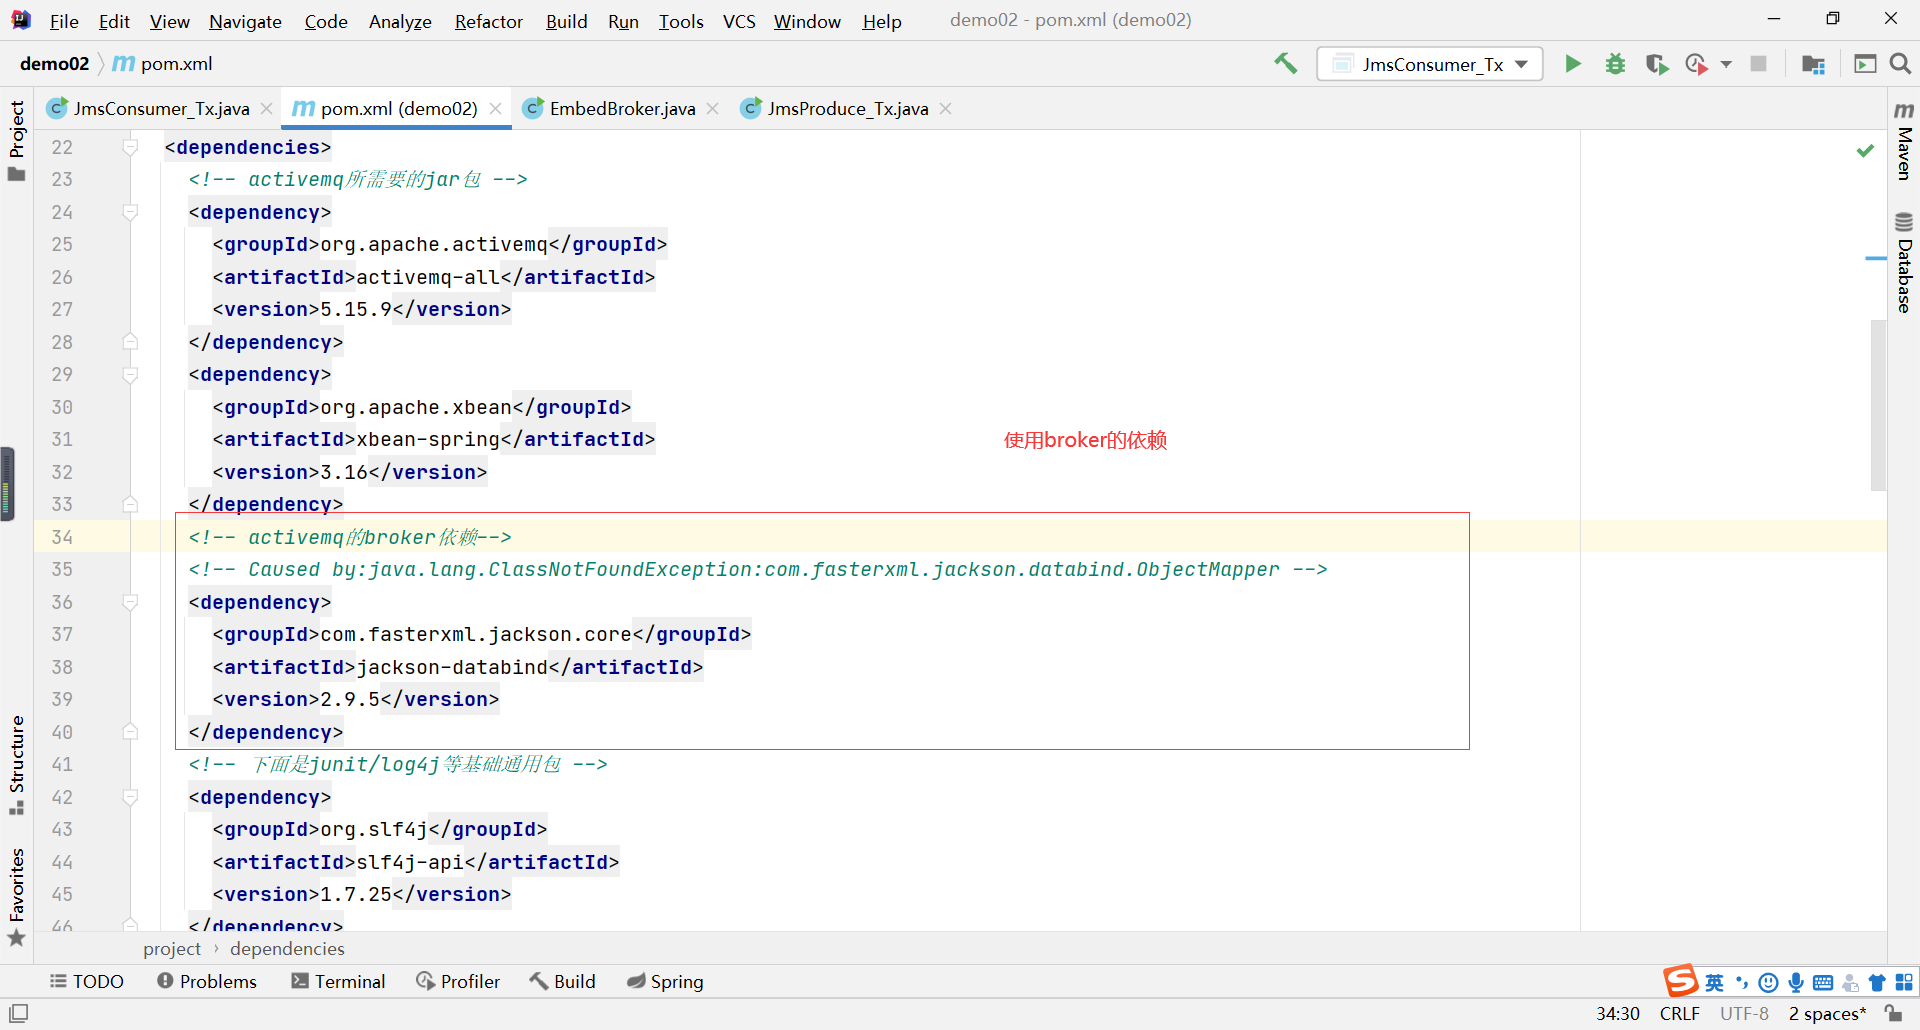Collapse the jackson dependency fold at line 36
Screen dimensions: 1920x1030
pos(130,602)
